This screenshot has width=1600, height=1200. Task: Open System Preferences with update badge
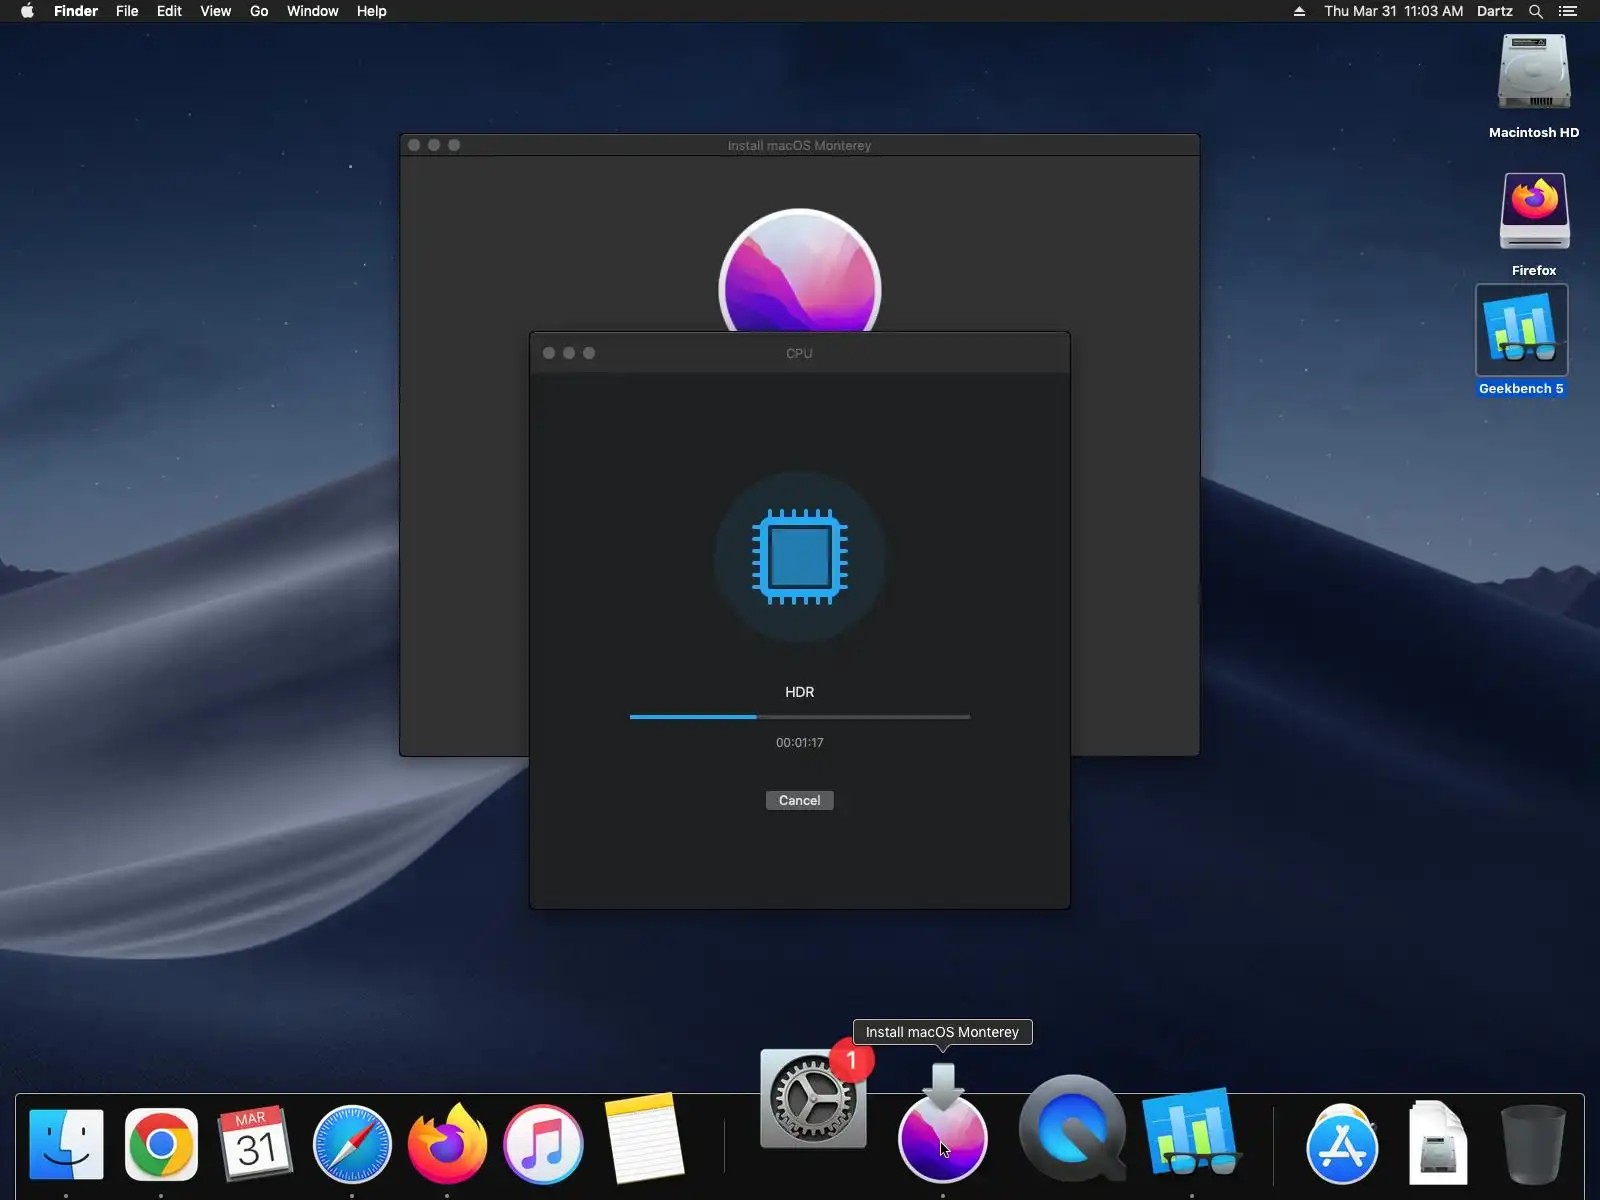[813, 1098]
